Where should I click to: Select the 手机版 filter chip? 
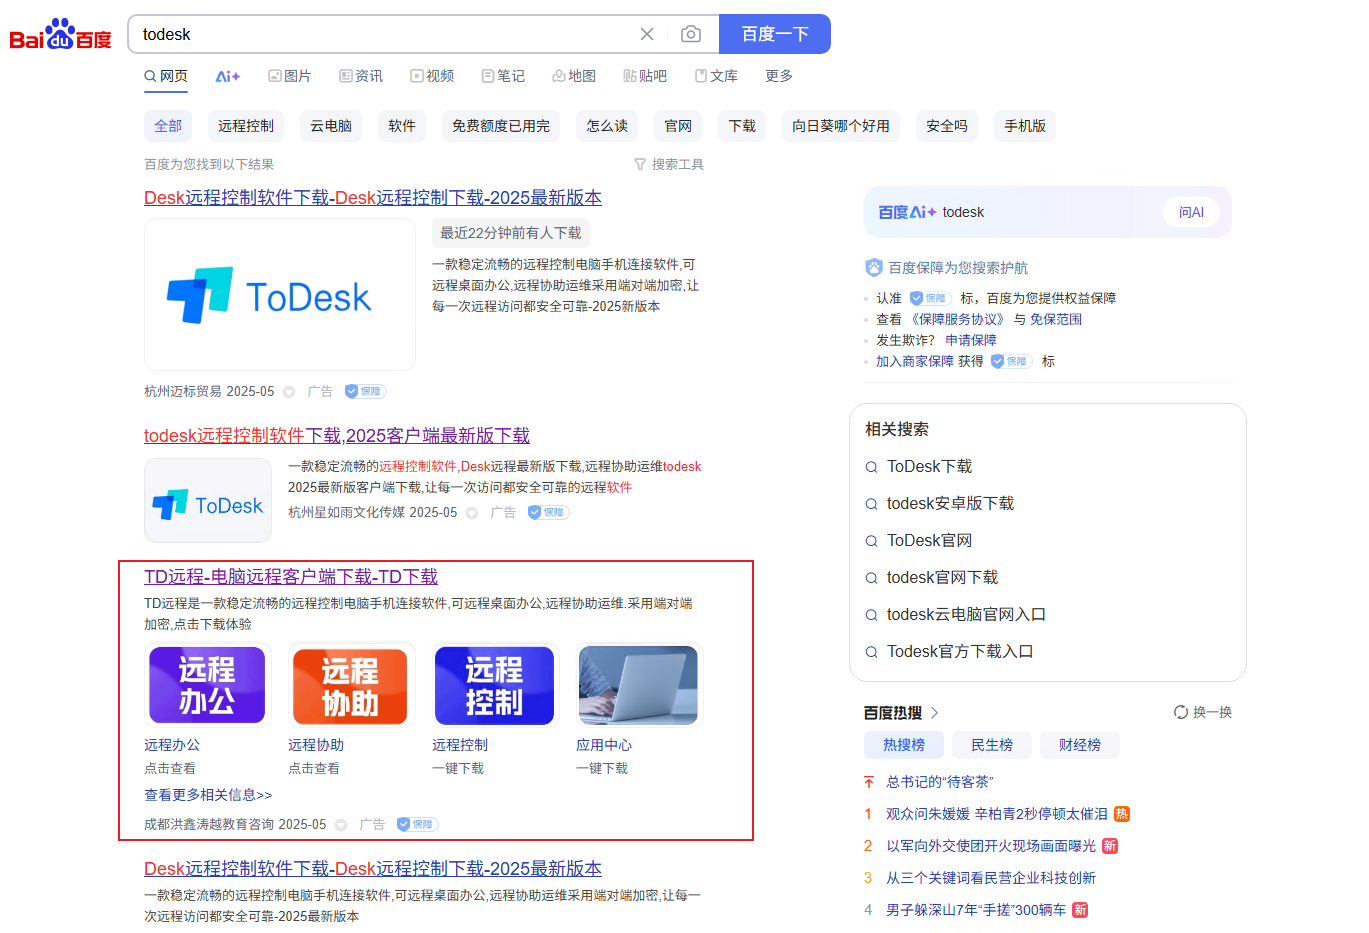(x=1025, y=126)
